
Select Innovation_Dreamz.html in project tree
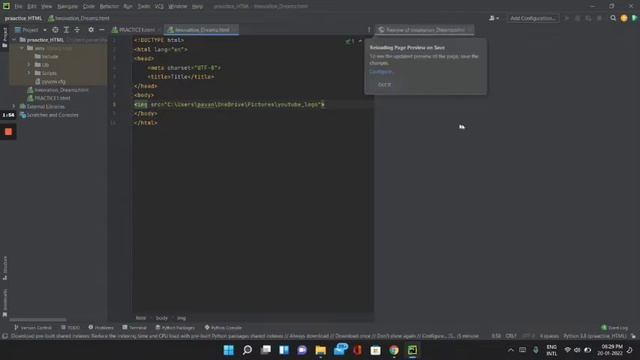coord(58,90)
